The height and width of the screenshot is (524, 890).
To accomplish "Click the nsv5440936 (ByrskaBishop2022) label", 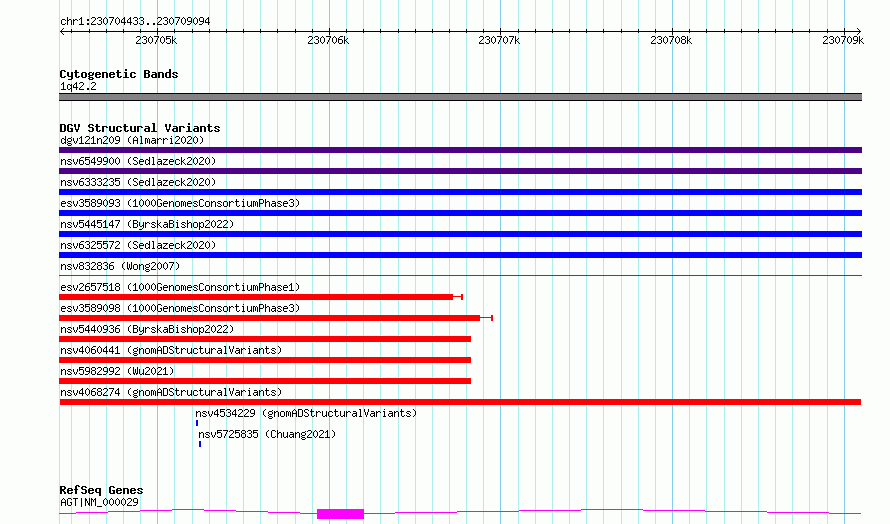I will point(147,329).
